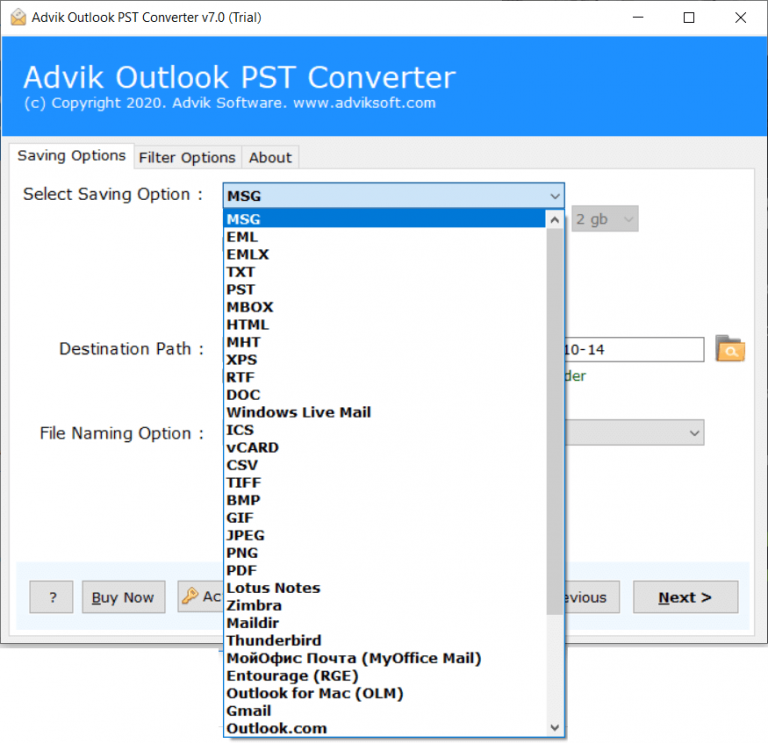Select PDF as the saving format

(385, 571)
